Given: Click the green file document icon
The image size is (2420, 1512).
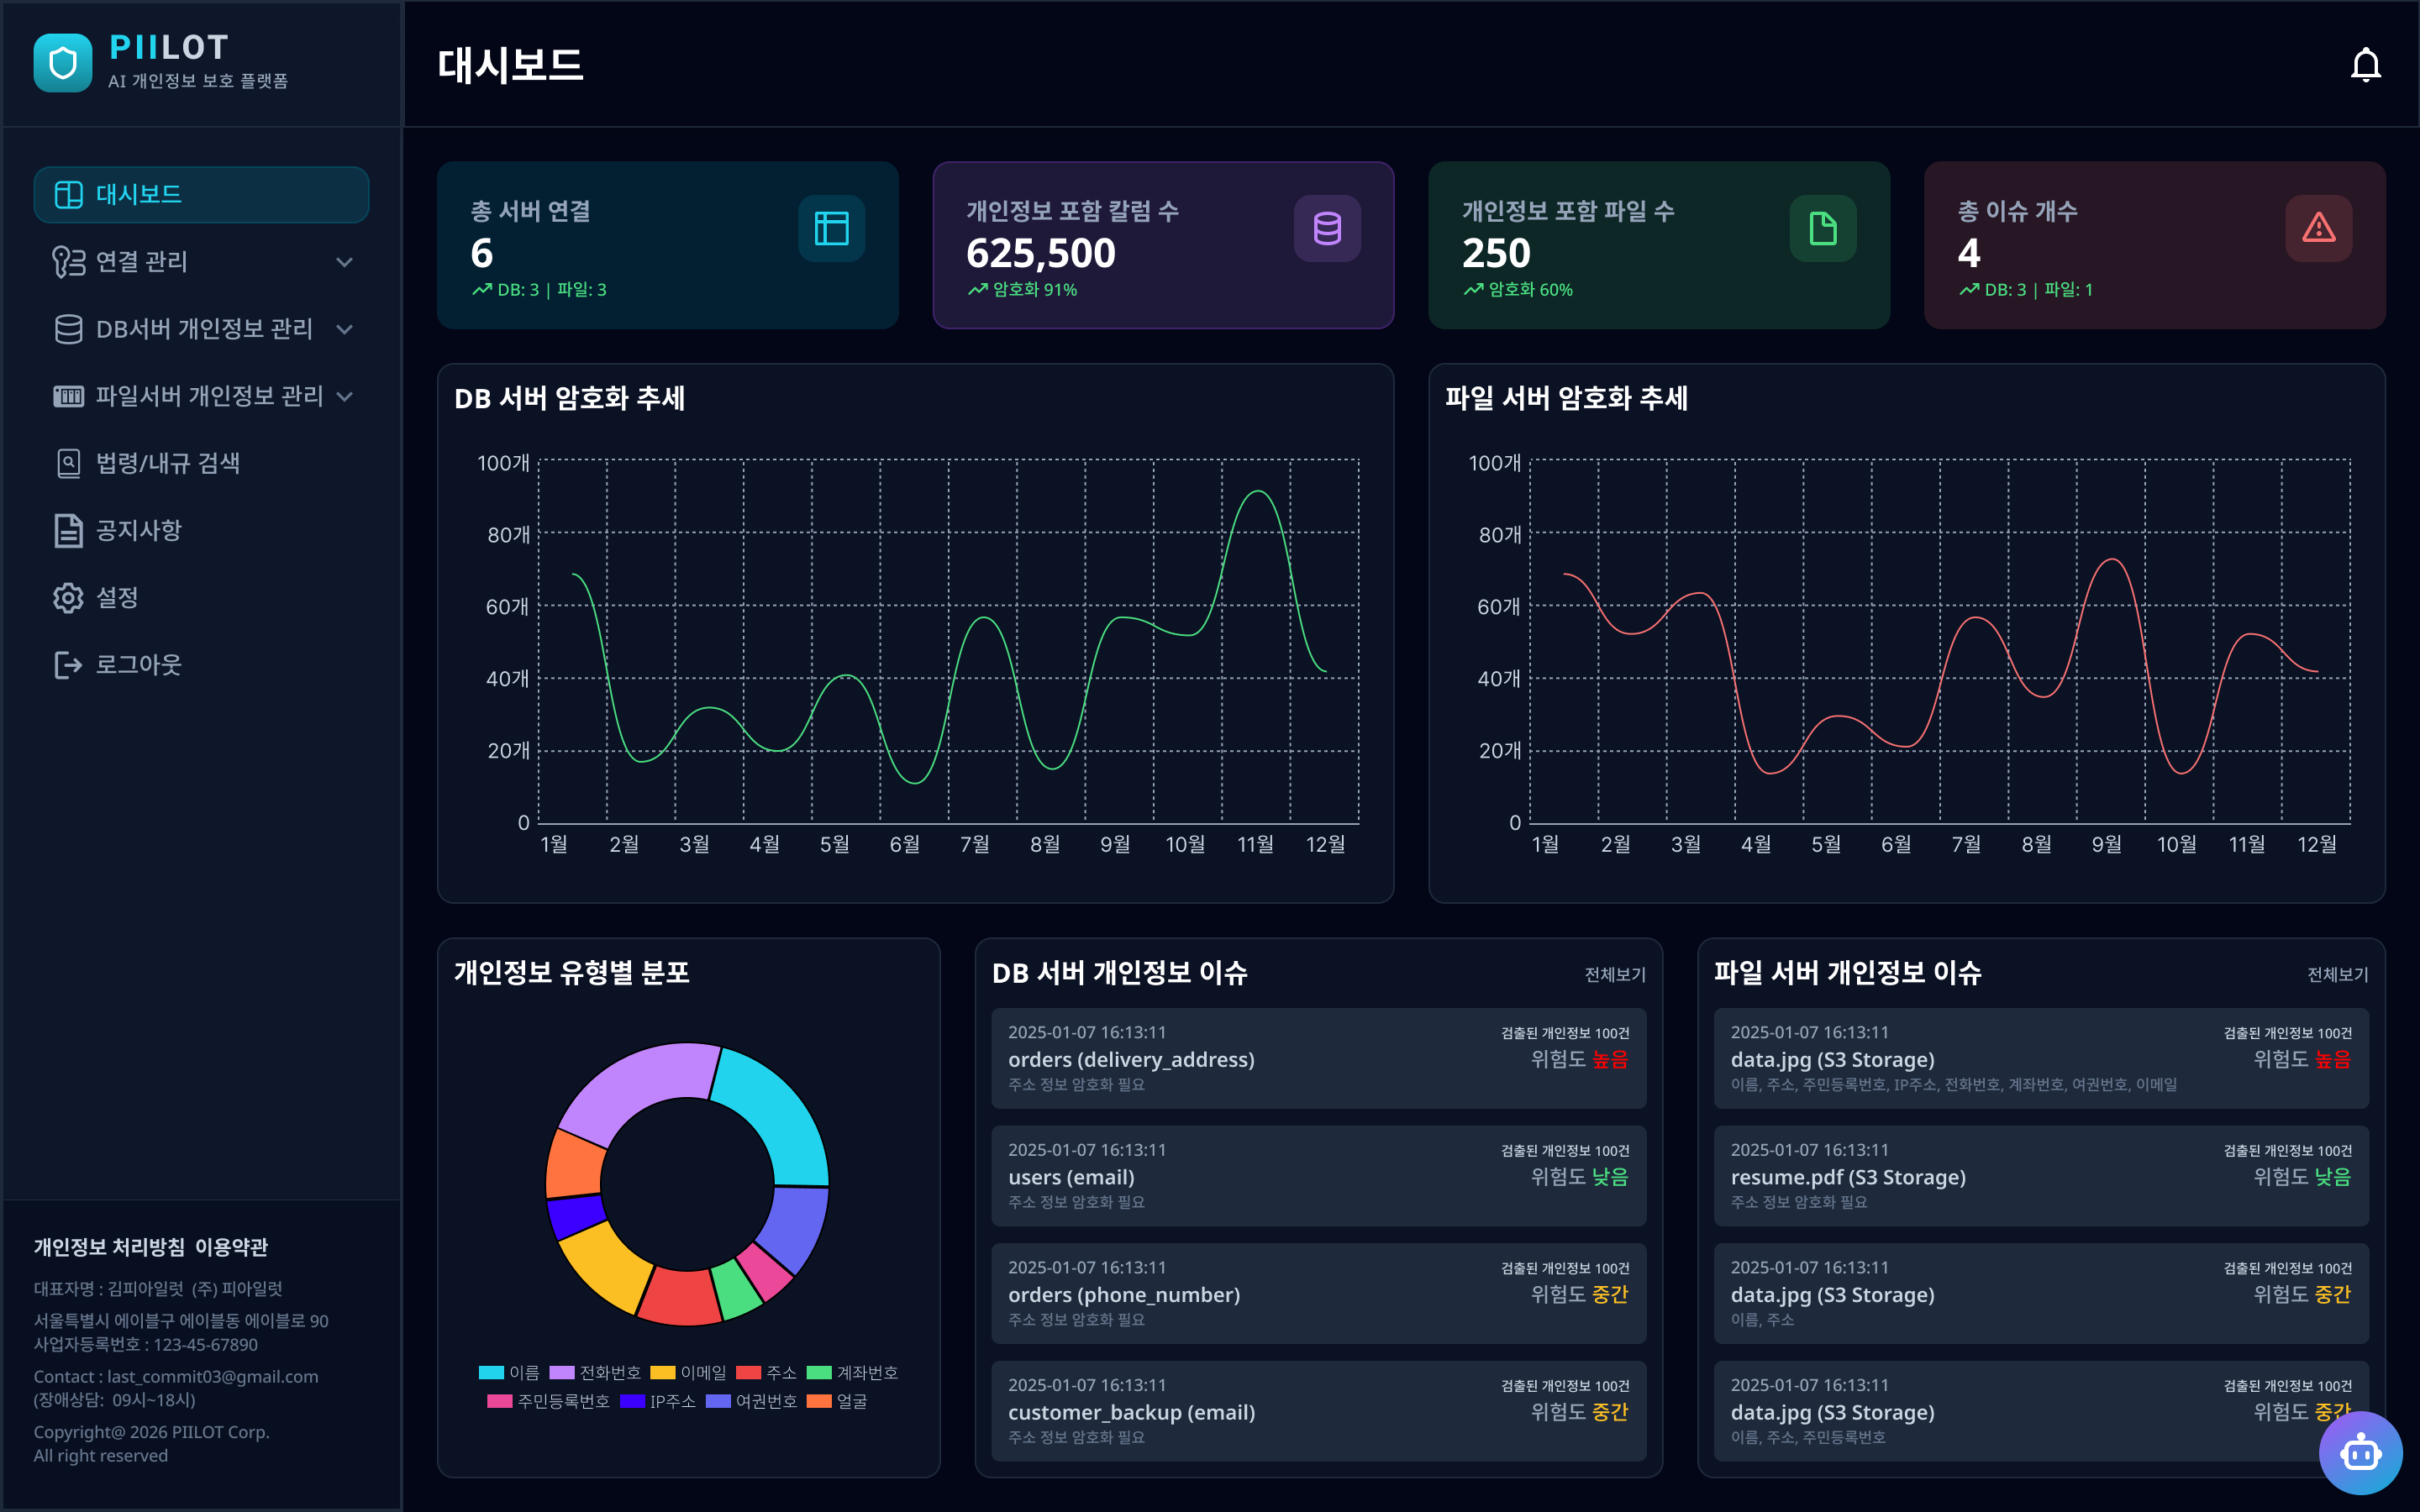Looking at the screenshot, I should [1823, 228].
